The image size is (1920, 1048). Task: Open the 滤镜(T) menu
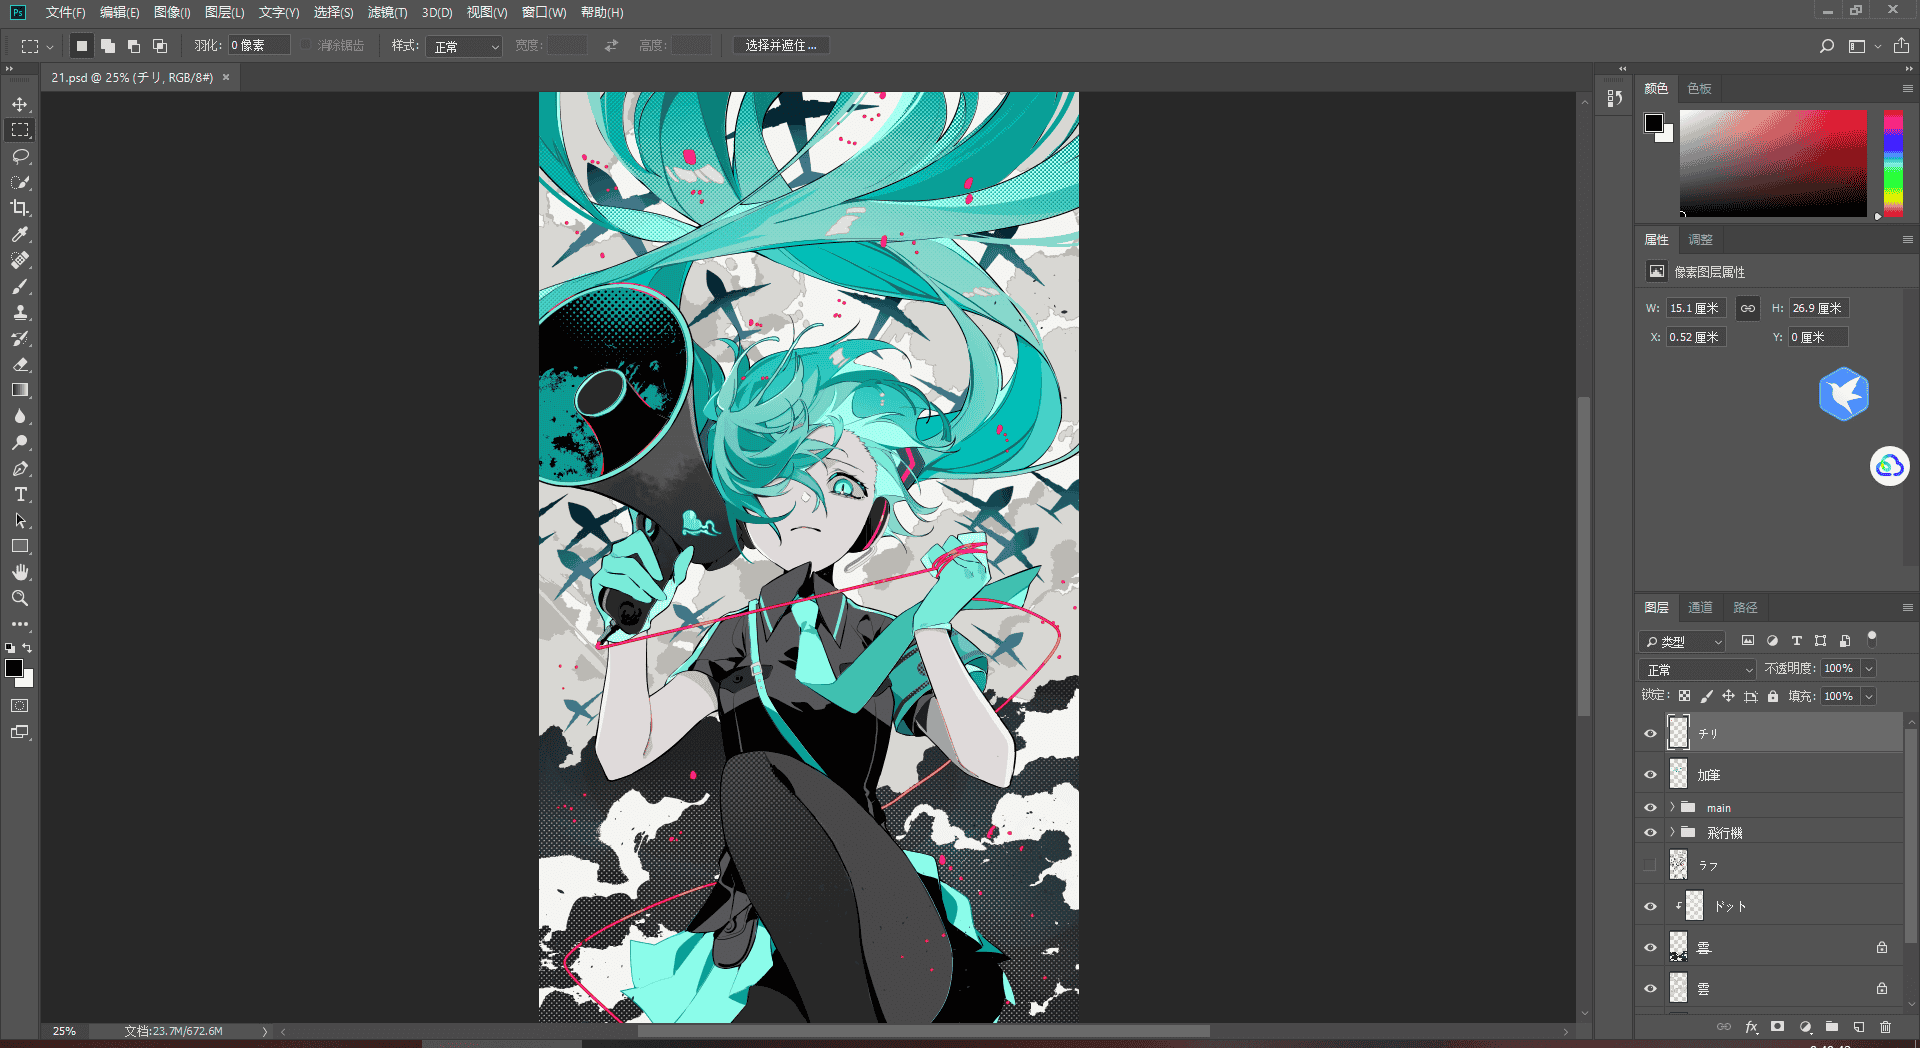click(x=387, y=12)
